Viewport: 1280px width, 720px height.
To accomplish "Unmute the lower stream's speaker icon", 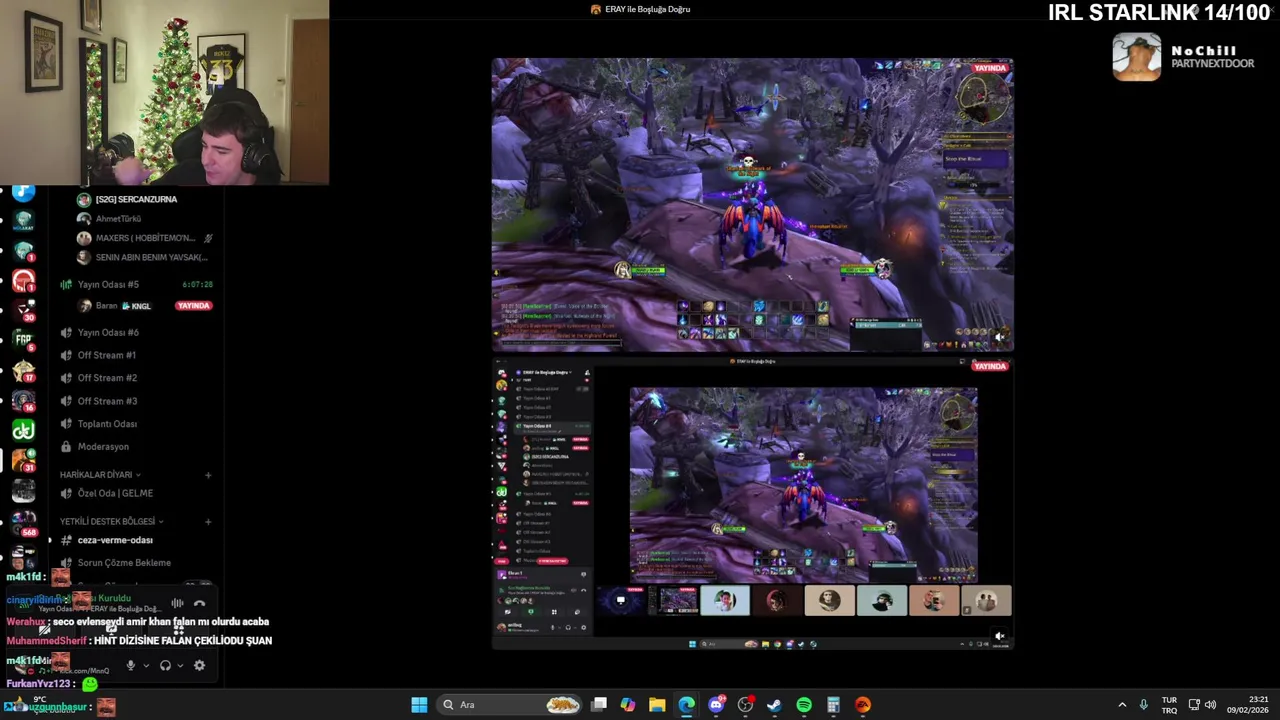I will point(1000,636).
